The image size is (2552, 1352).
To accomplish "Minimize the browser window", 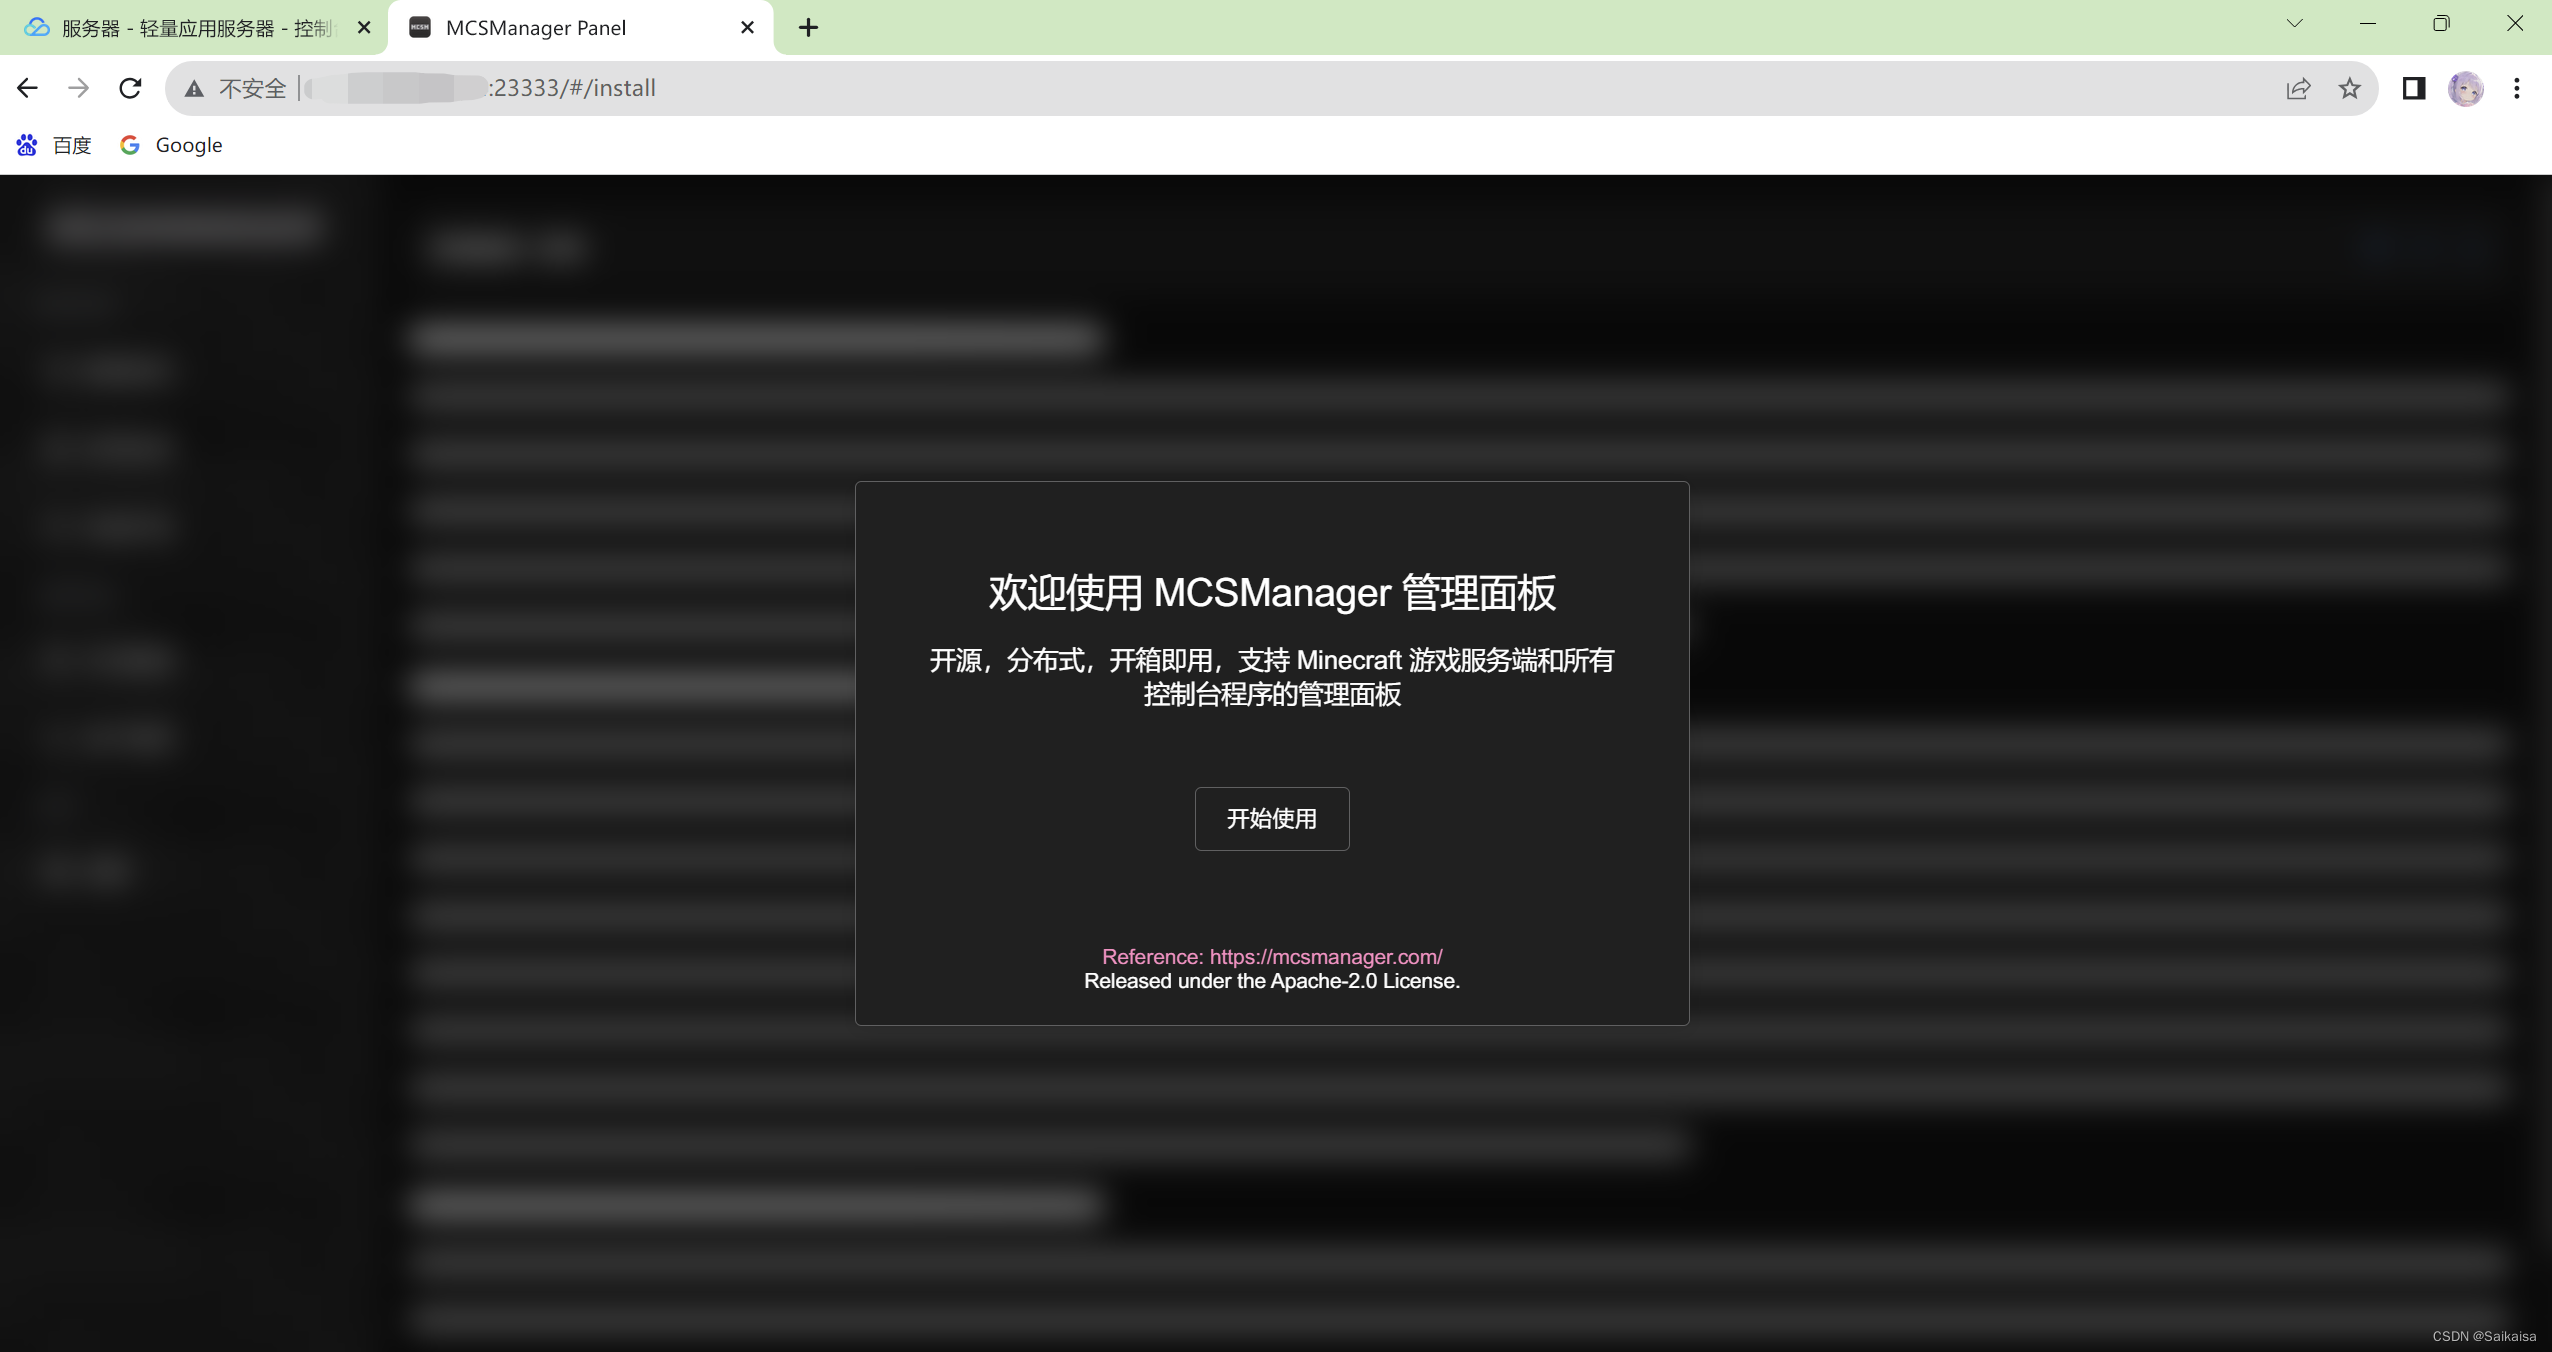I will click(2368, 23).
